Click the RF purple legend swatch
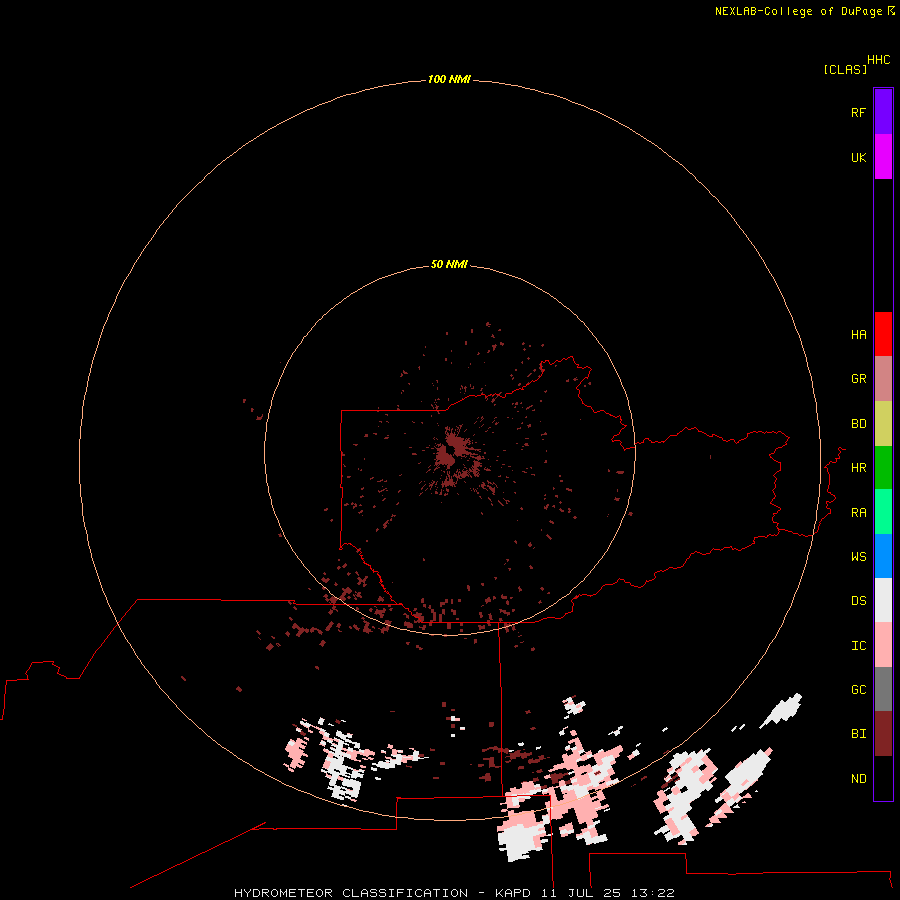Screen dimensions: 900x900 [x=883, y=112]
